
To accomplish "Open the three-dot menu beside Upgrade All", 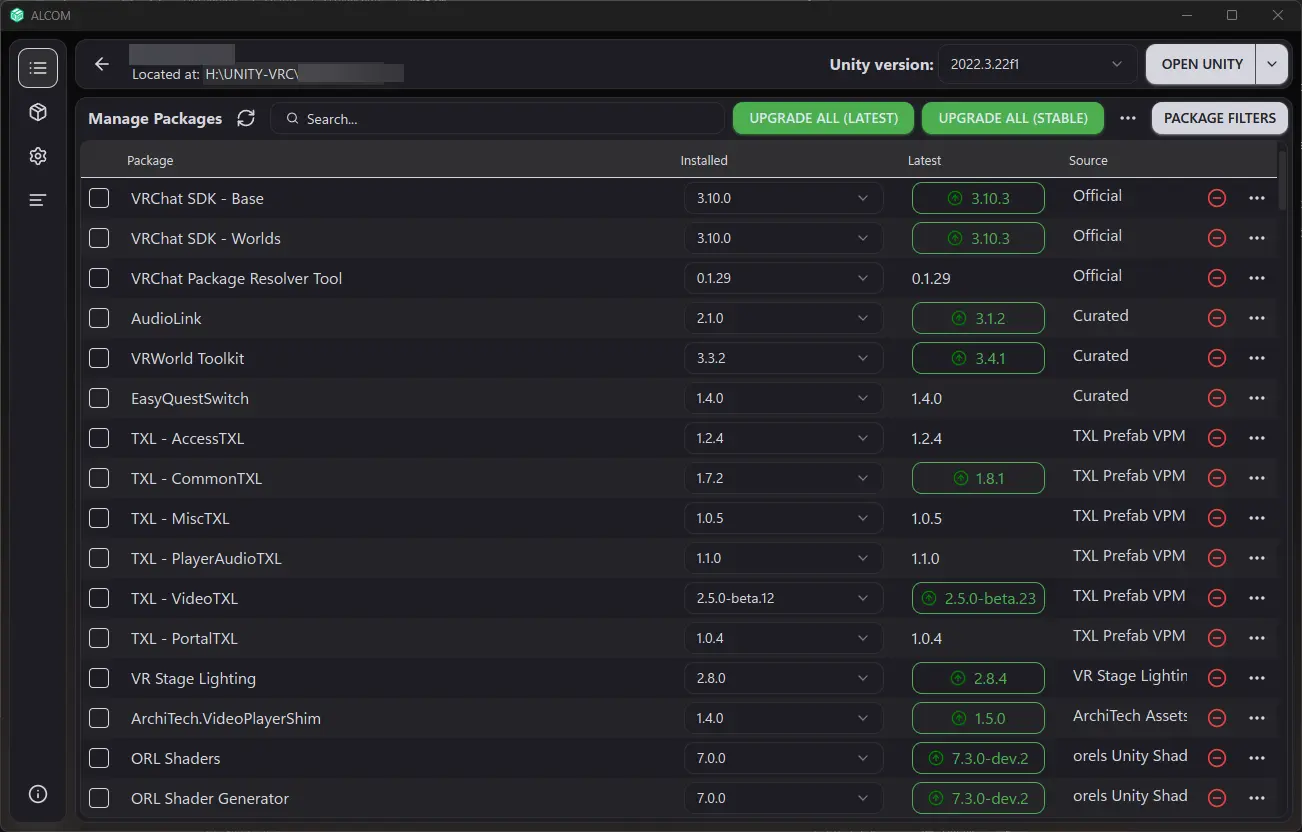I will point(1128,118).
